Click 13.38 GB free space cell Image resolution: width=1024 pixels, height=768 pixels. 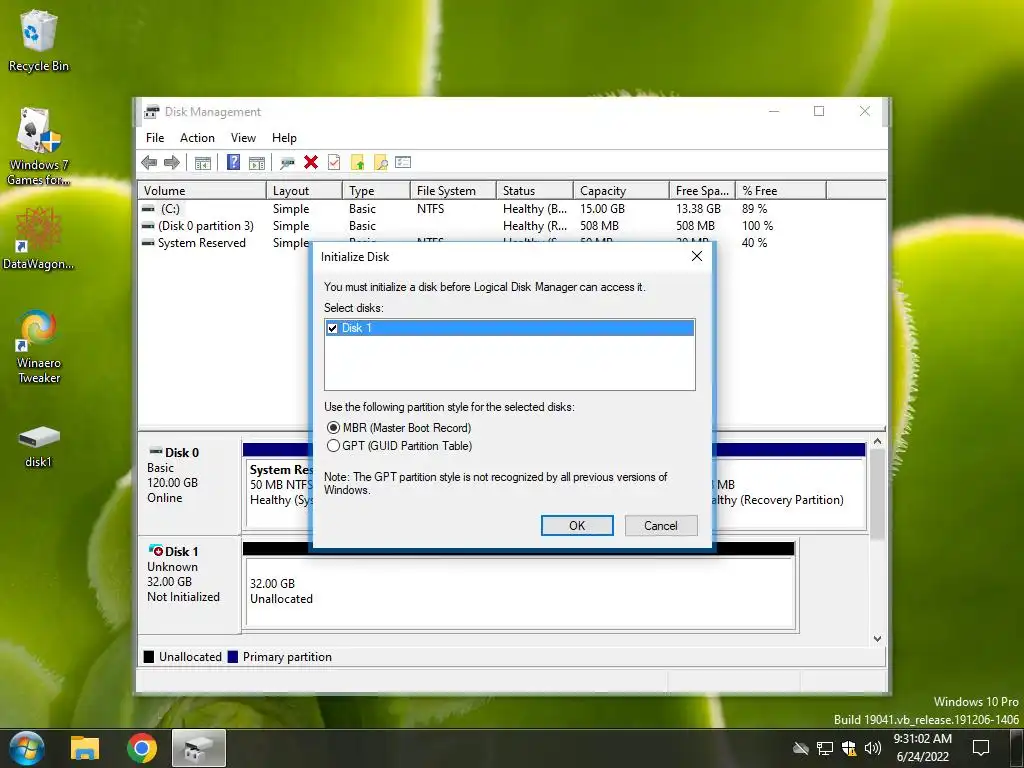pos(698,209)
